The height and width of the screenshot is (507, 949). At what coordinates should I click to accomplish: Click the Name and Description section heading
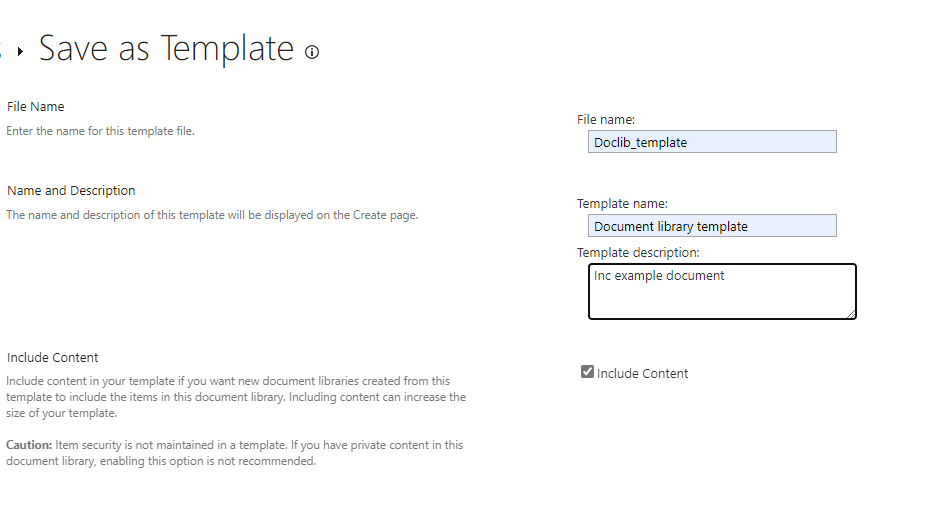pos(71,191)
